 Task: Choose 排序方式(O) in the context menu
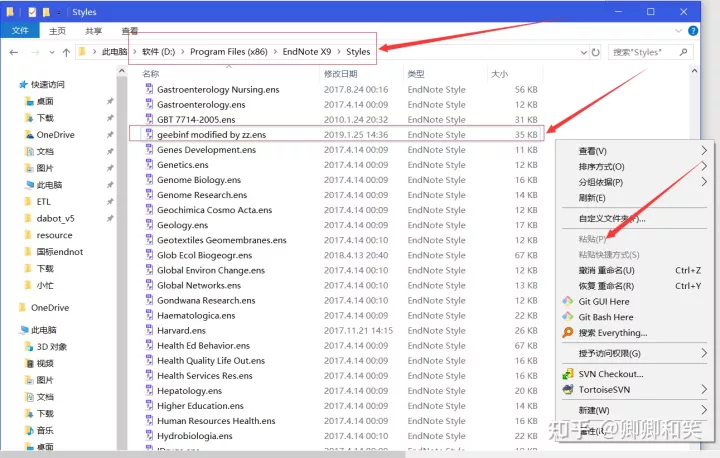click(602, 167)
